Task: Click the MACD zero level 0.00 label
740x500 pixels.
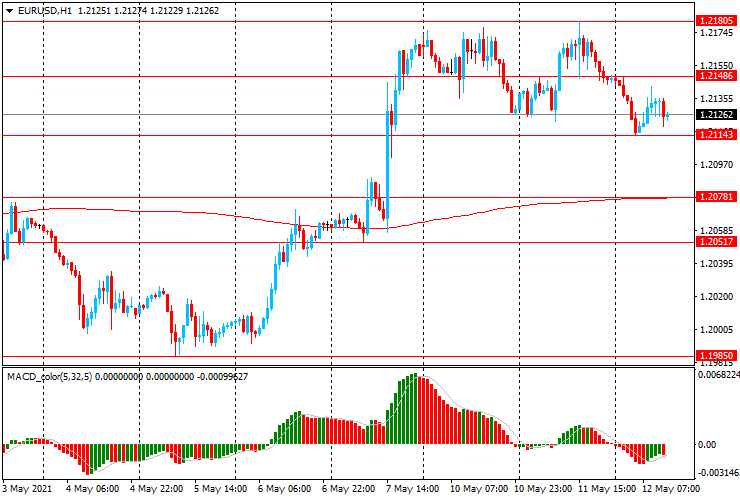Action: tap(708, 445)
